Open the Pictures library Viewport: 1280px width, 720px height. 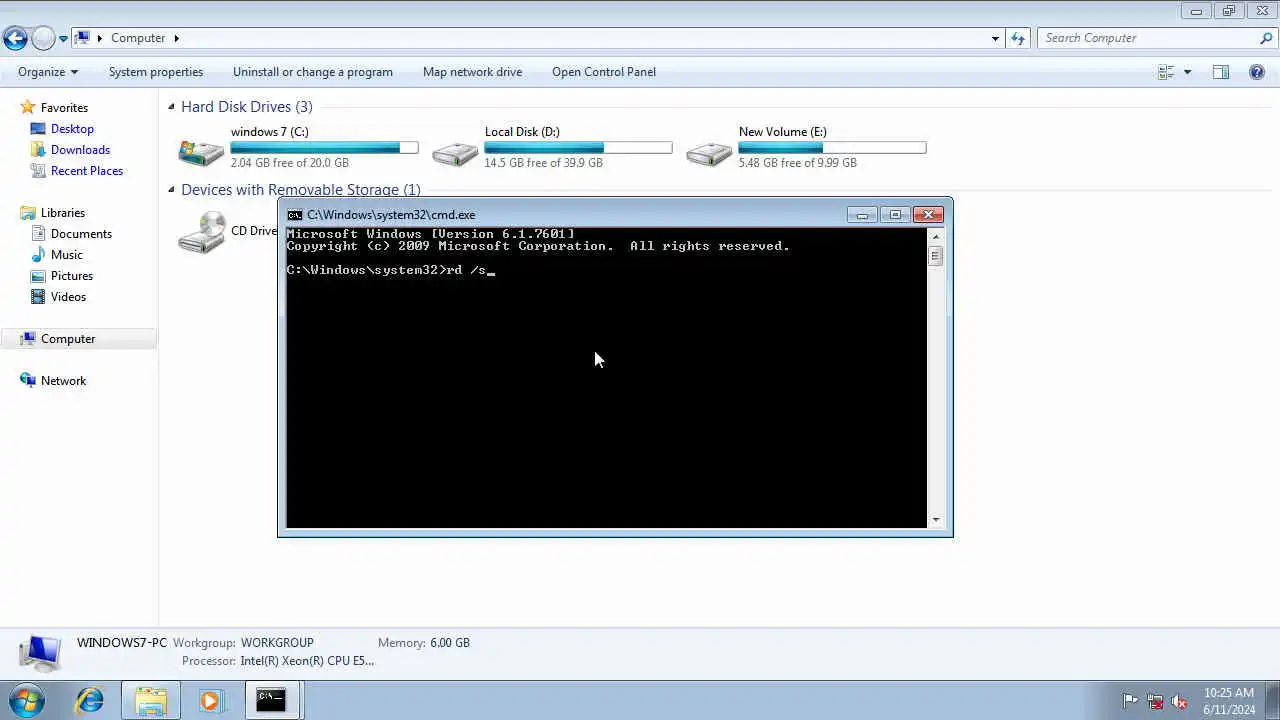(72, 276)
